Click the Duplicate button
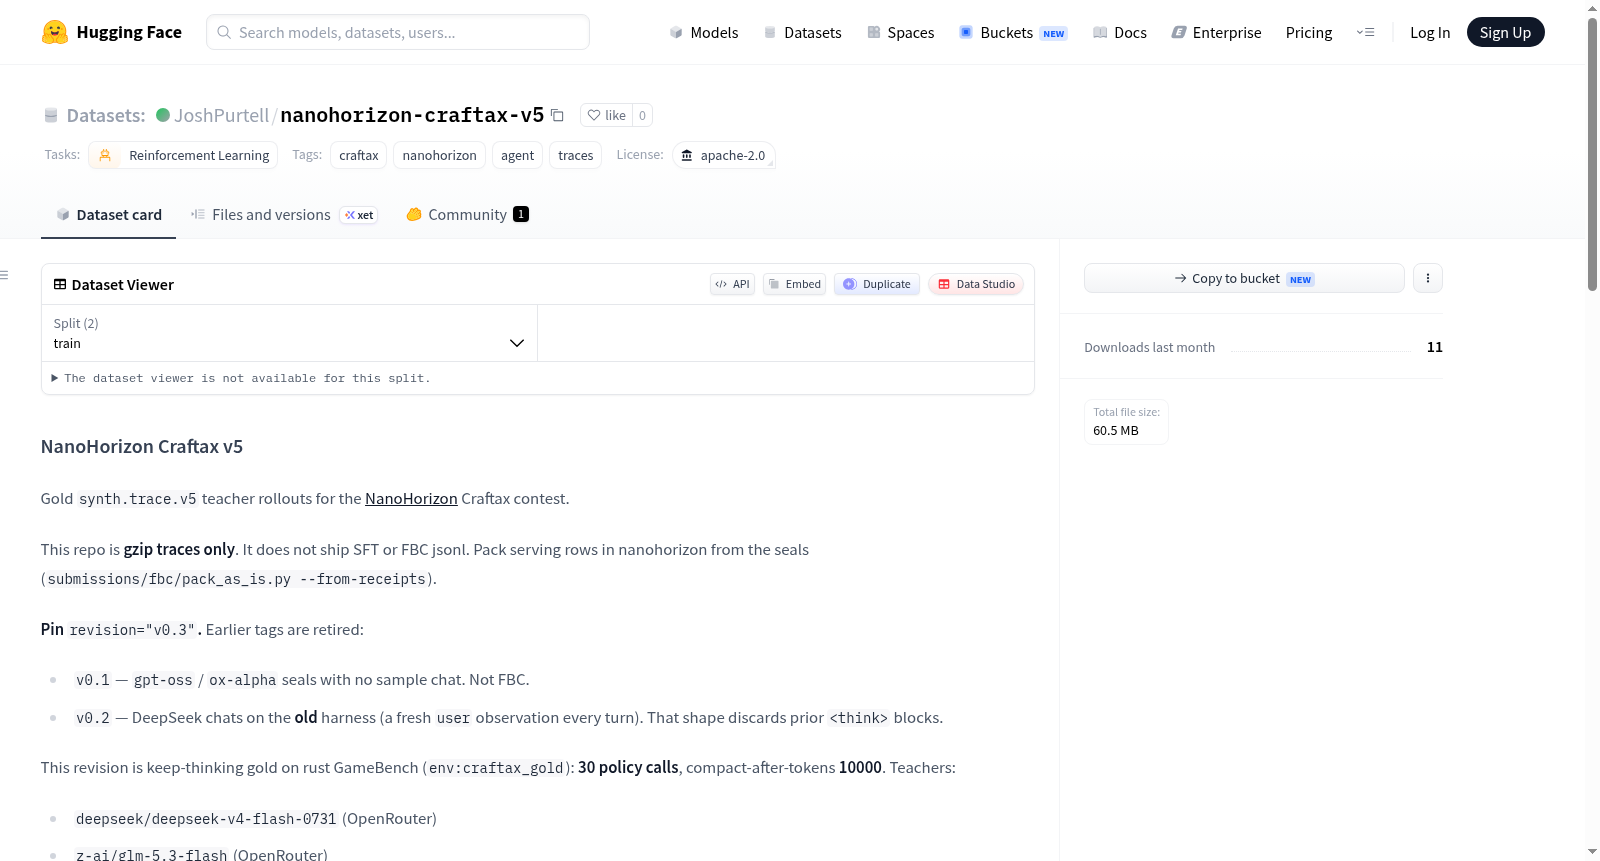Screen dimensions: 1600x861 (877, 284)
